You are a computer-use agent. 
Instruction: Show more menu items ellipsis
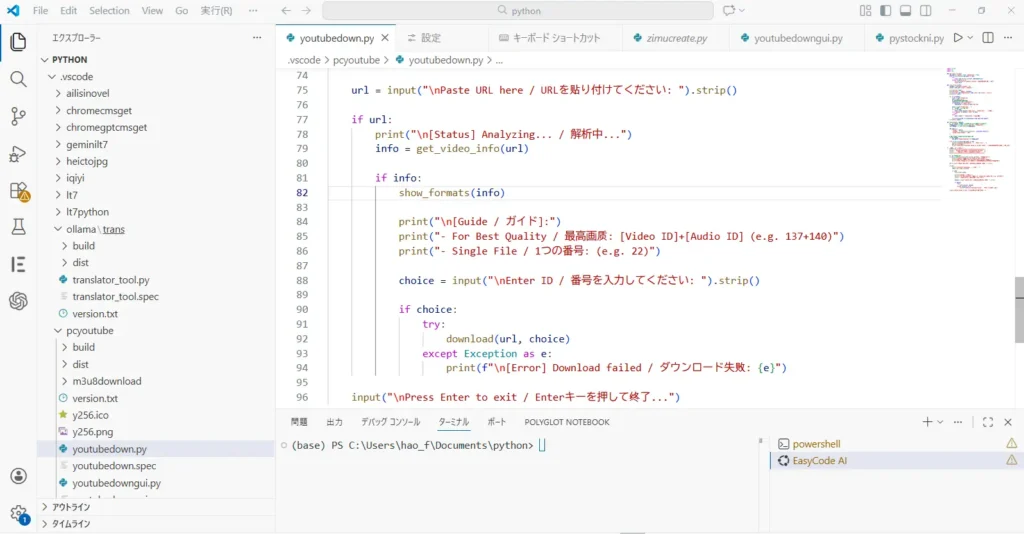point(253,10)
